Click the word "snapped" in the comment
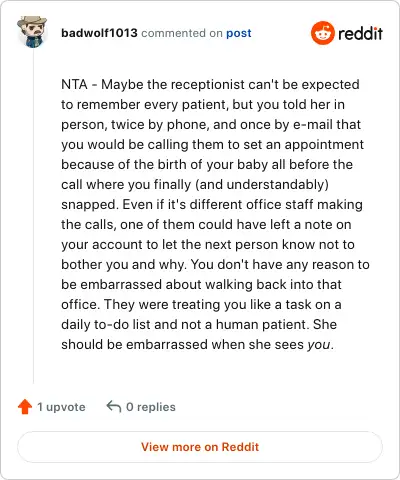This screenshot has height=480, width=400. 89,205
